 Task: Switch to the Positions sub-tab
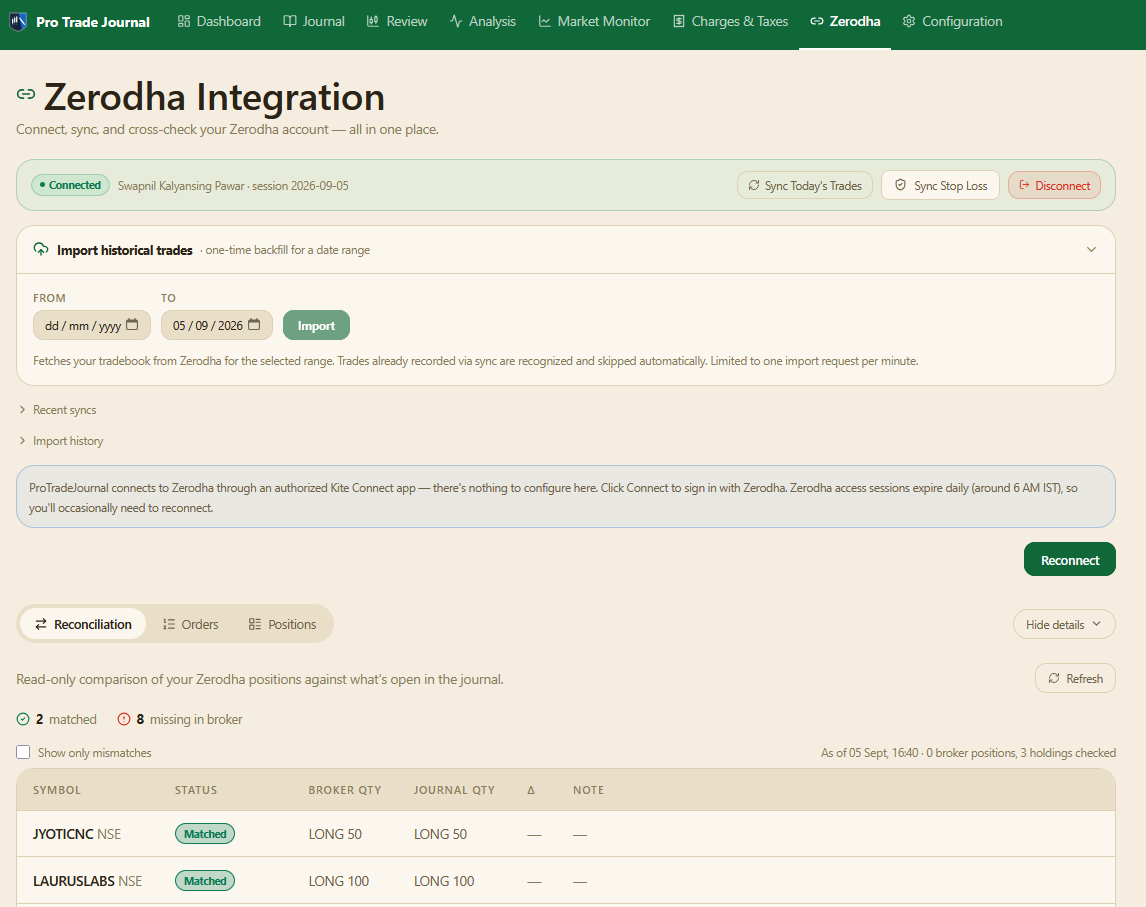coord(282,624)
